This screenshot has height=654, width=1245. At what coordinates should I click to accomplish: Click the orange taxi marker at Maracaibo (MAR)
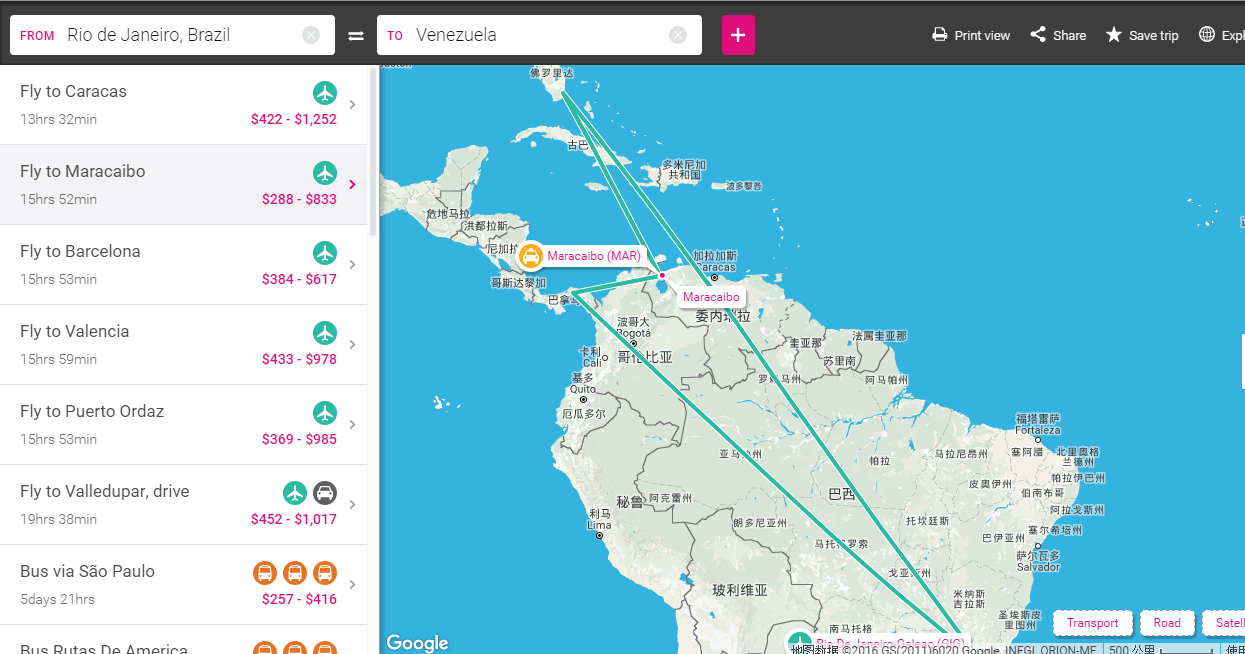(531, 257)
